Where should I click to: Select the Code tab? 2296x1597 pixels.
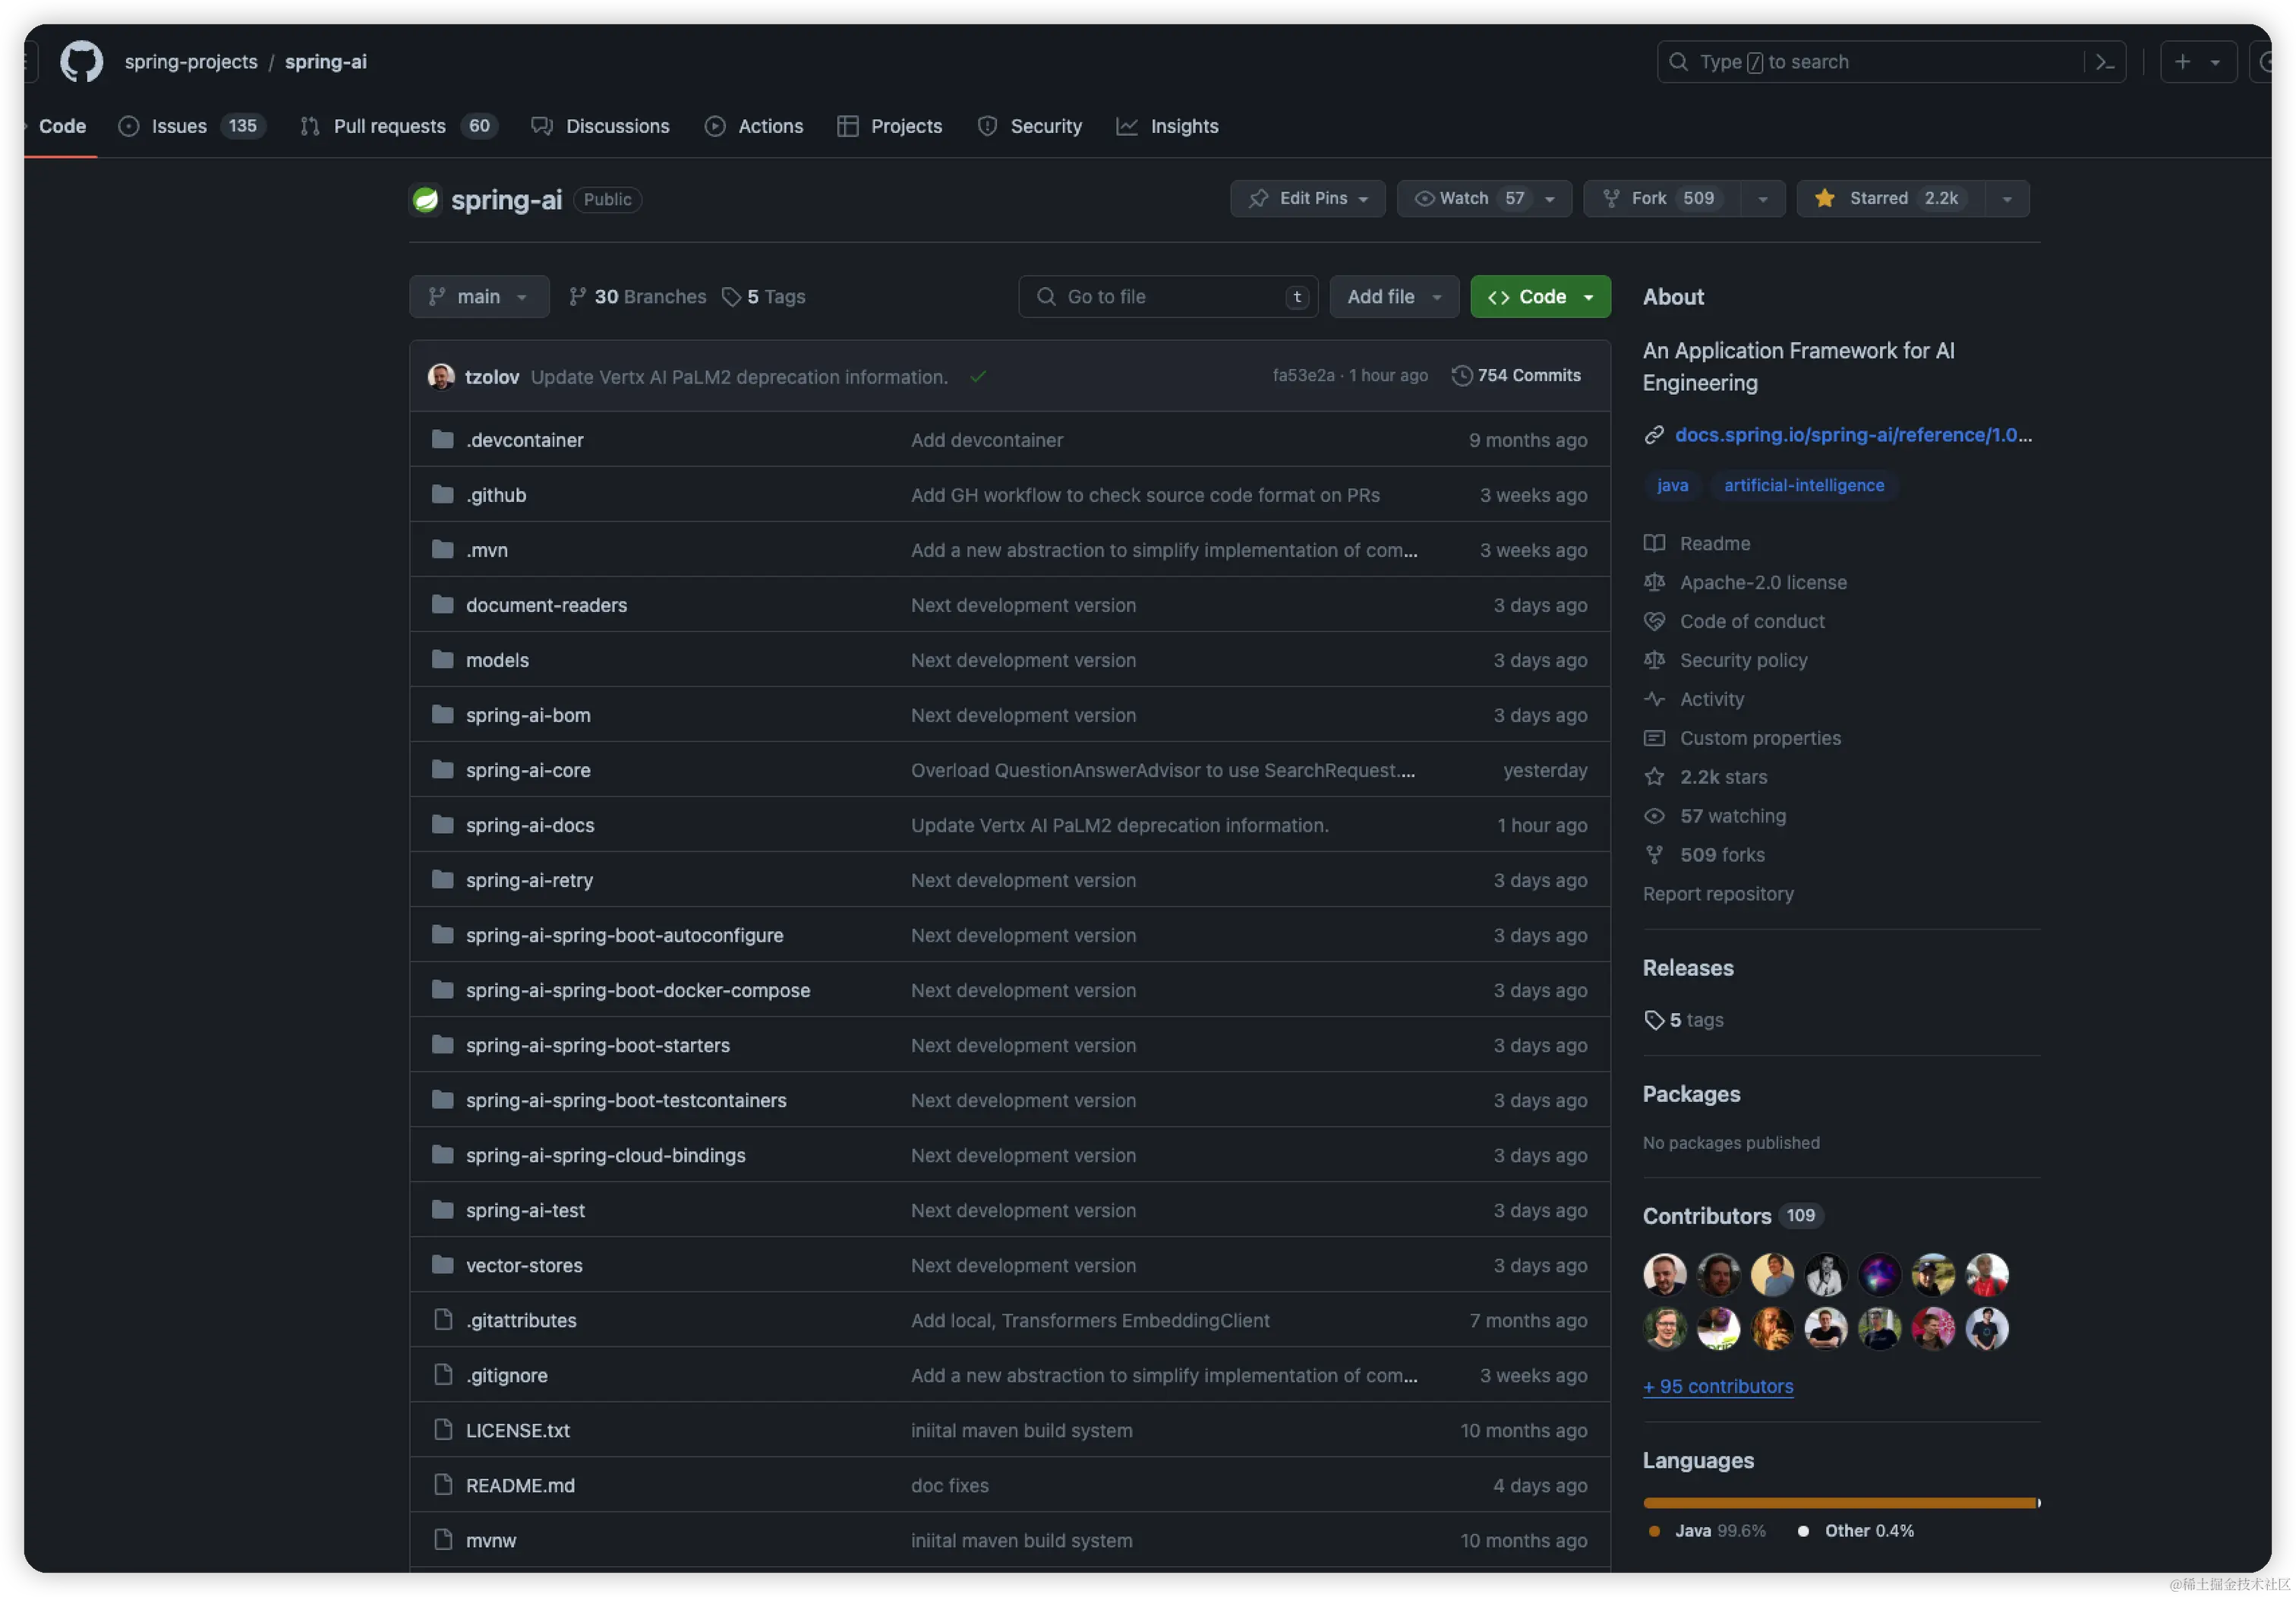pyautogui.click(x=62, y=126)
